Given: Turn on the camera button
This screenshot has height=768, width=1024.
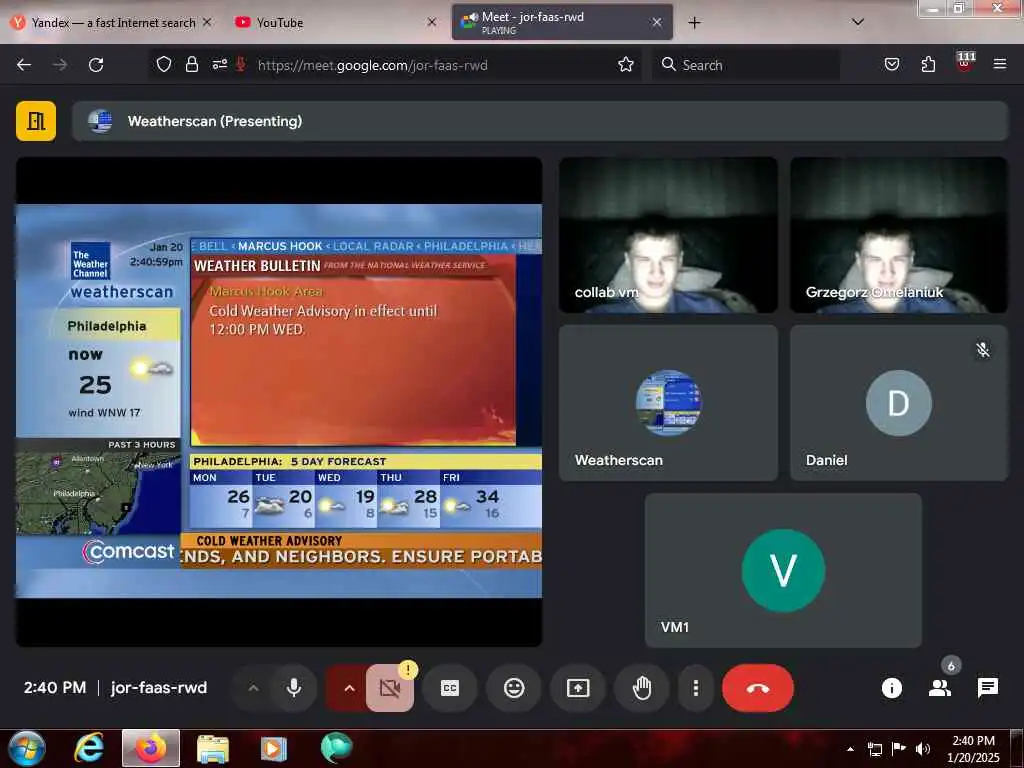Looking at the screenshot, I should coord(390,688).
